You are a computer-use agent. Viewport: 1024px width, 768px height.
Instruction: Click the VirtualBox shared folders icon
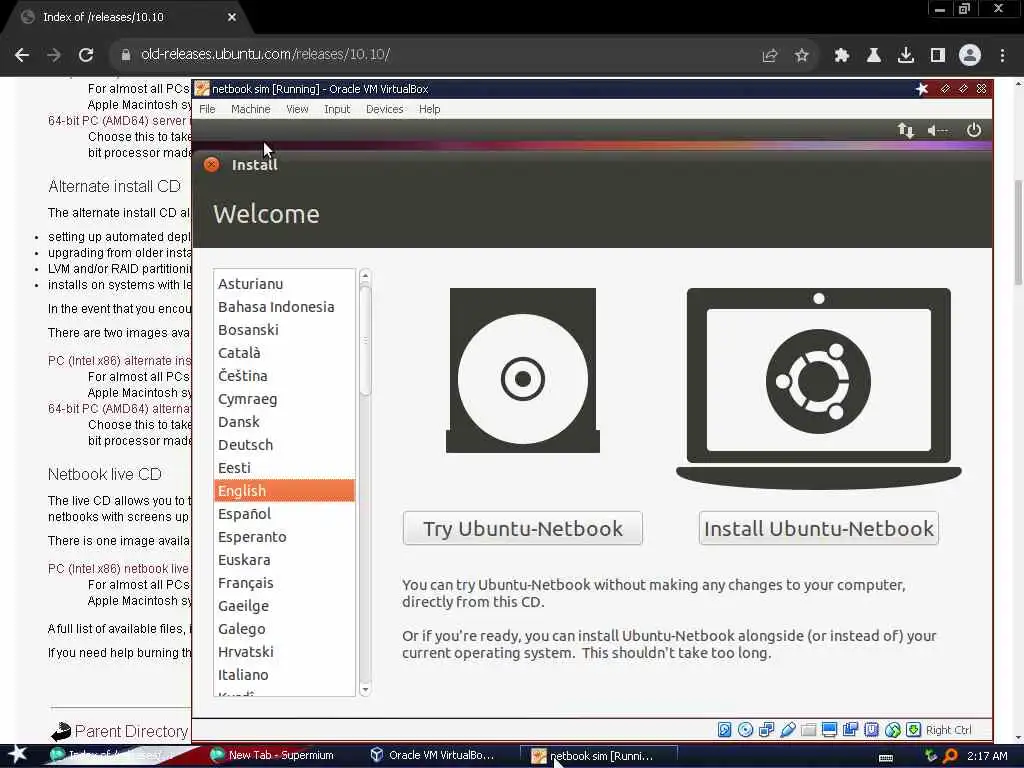pos(808,729)
